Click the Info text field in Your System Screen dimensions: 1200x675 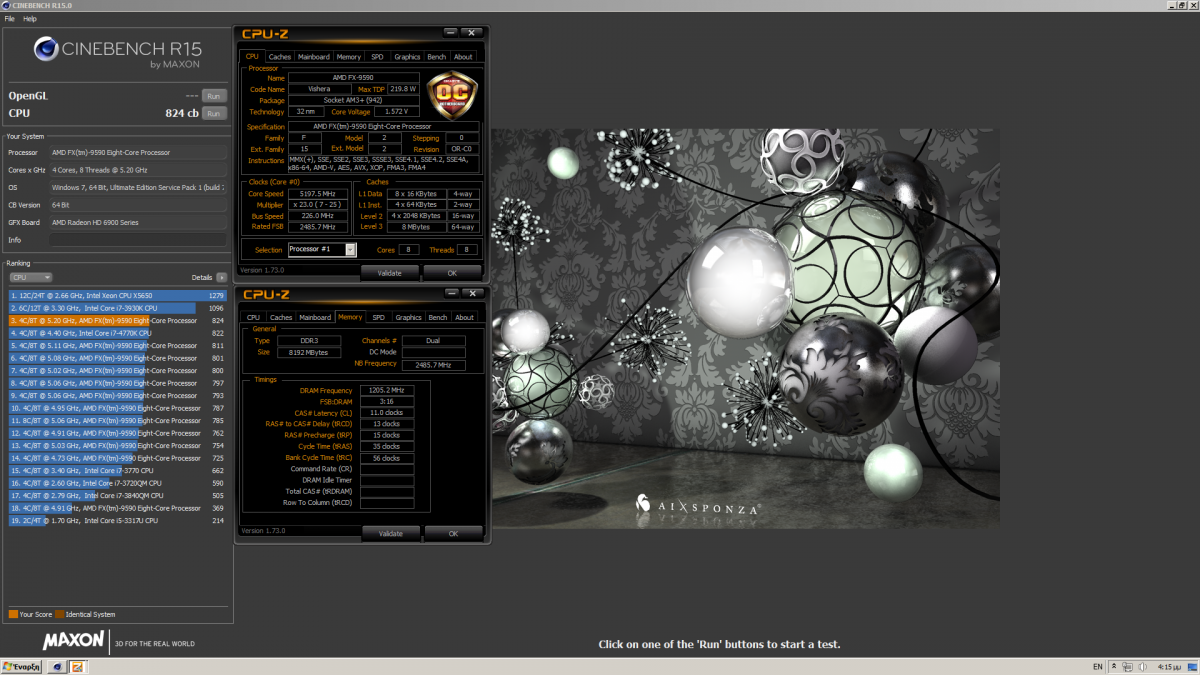138,240
